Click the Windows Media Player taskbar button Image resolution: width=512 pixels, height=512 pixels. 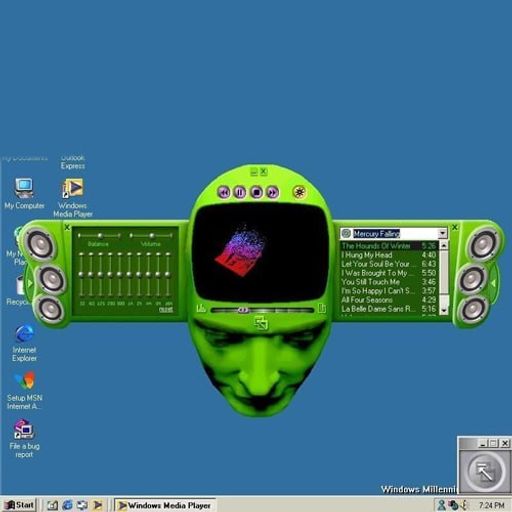click(165, 505)
